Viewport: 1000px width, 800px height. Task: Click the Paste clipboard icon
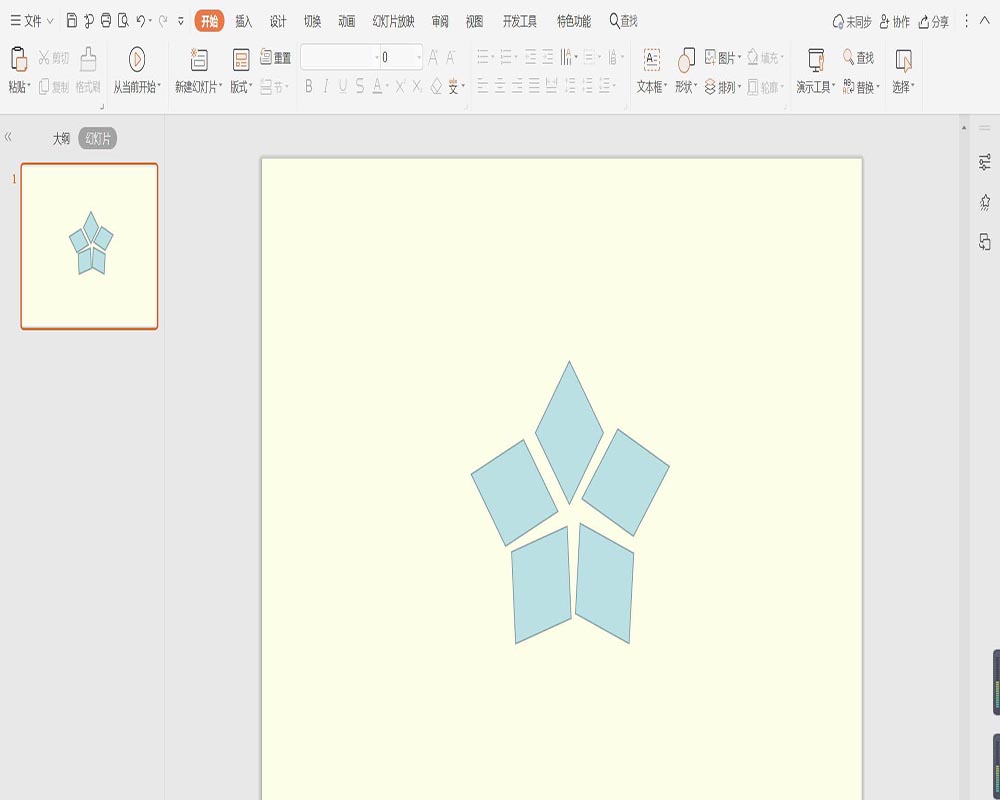tap(19, 59)
